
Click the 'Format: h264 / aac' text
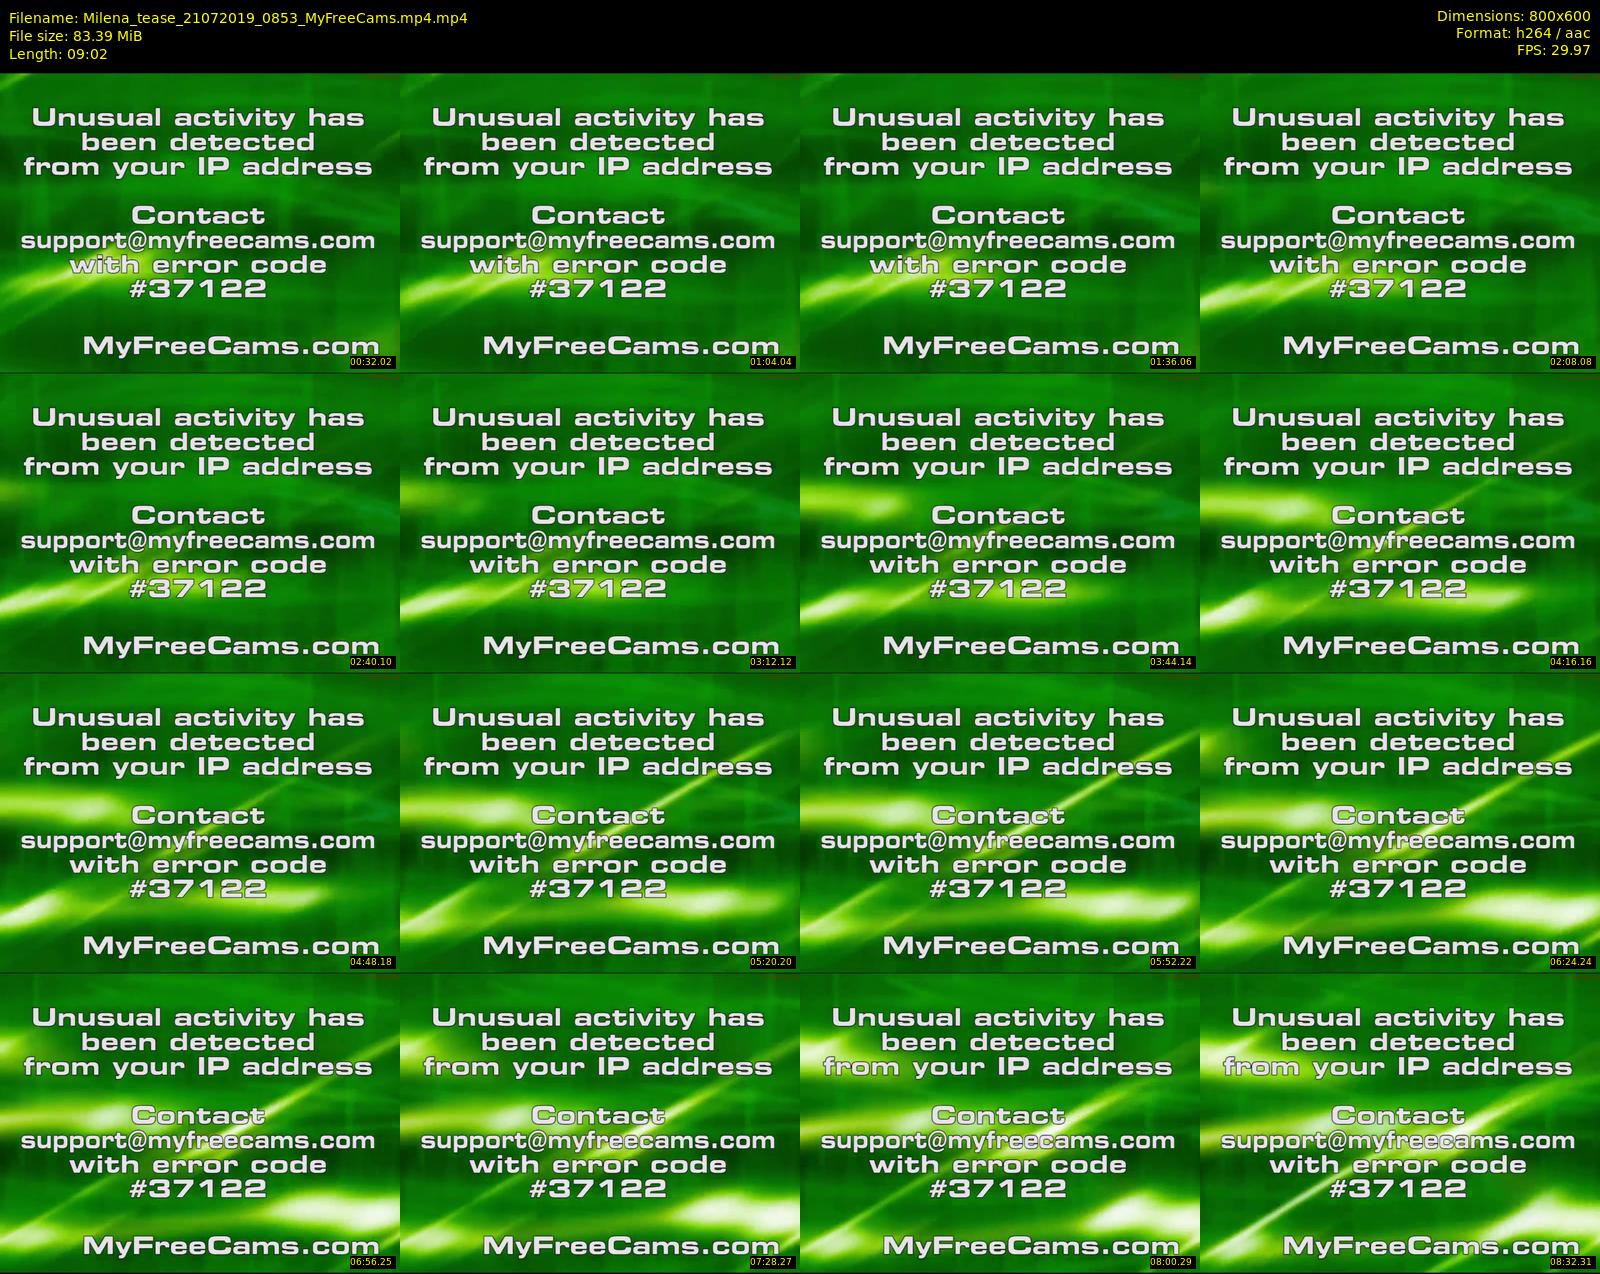1523,34
